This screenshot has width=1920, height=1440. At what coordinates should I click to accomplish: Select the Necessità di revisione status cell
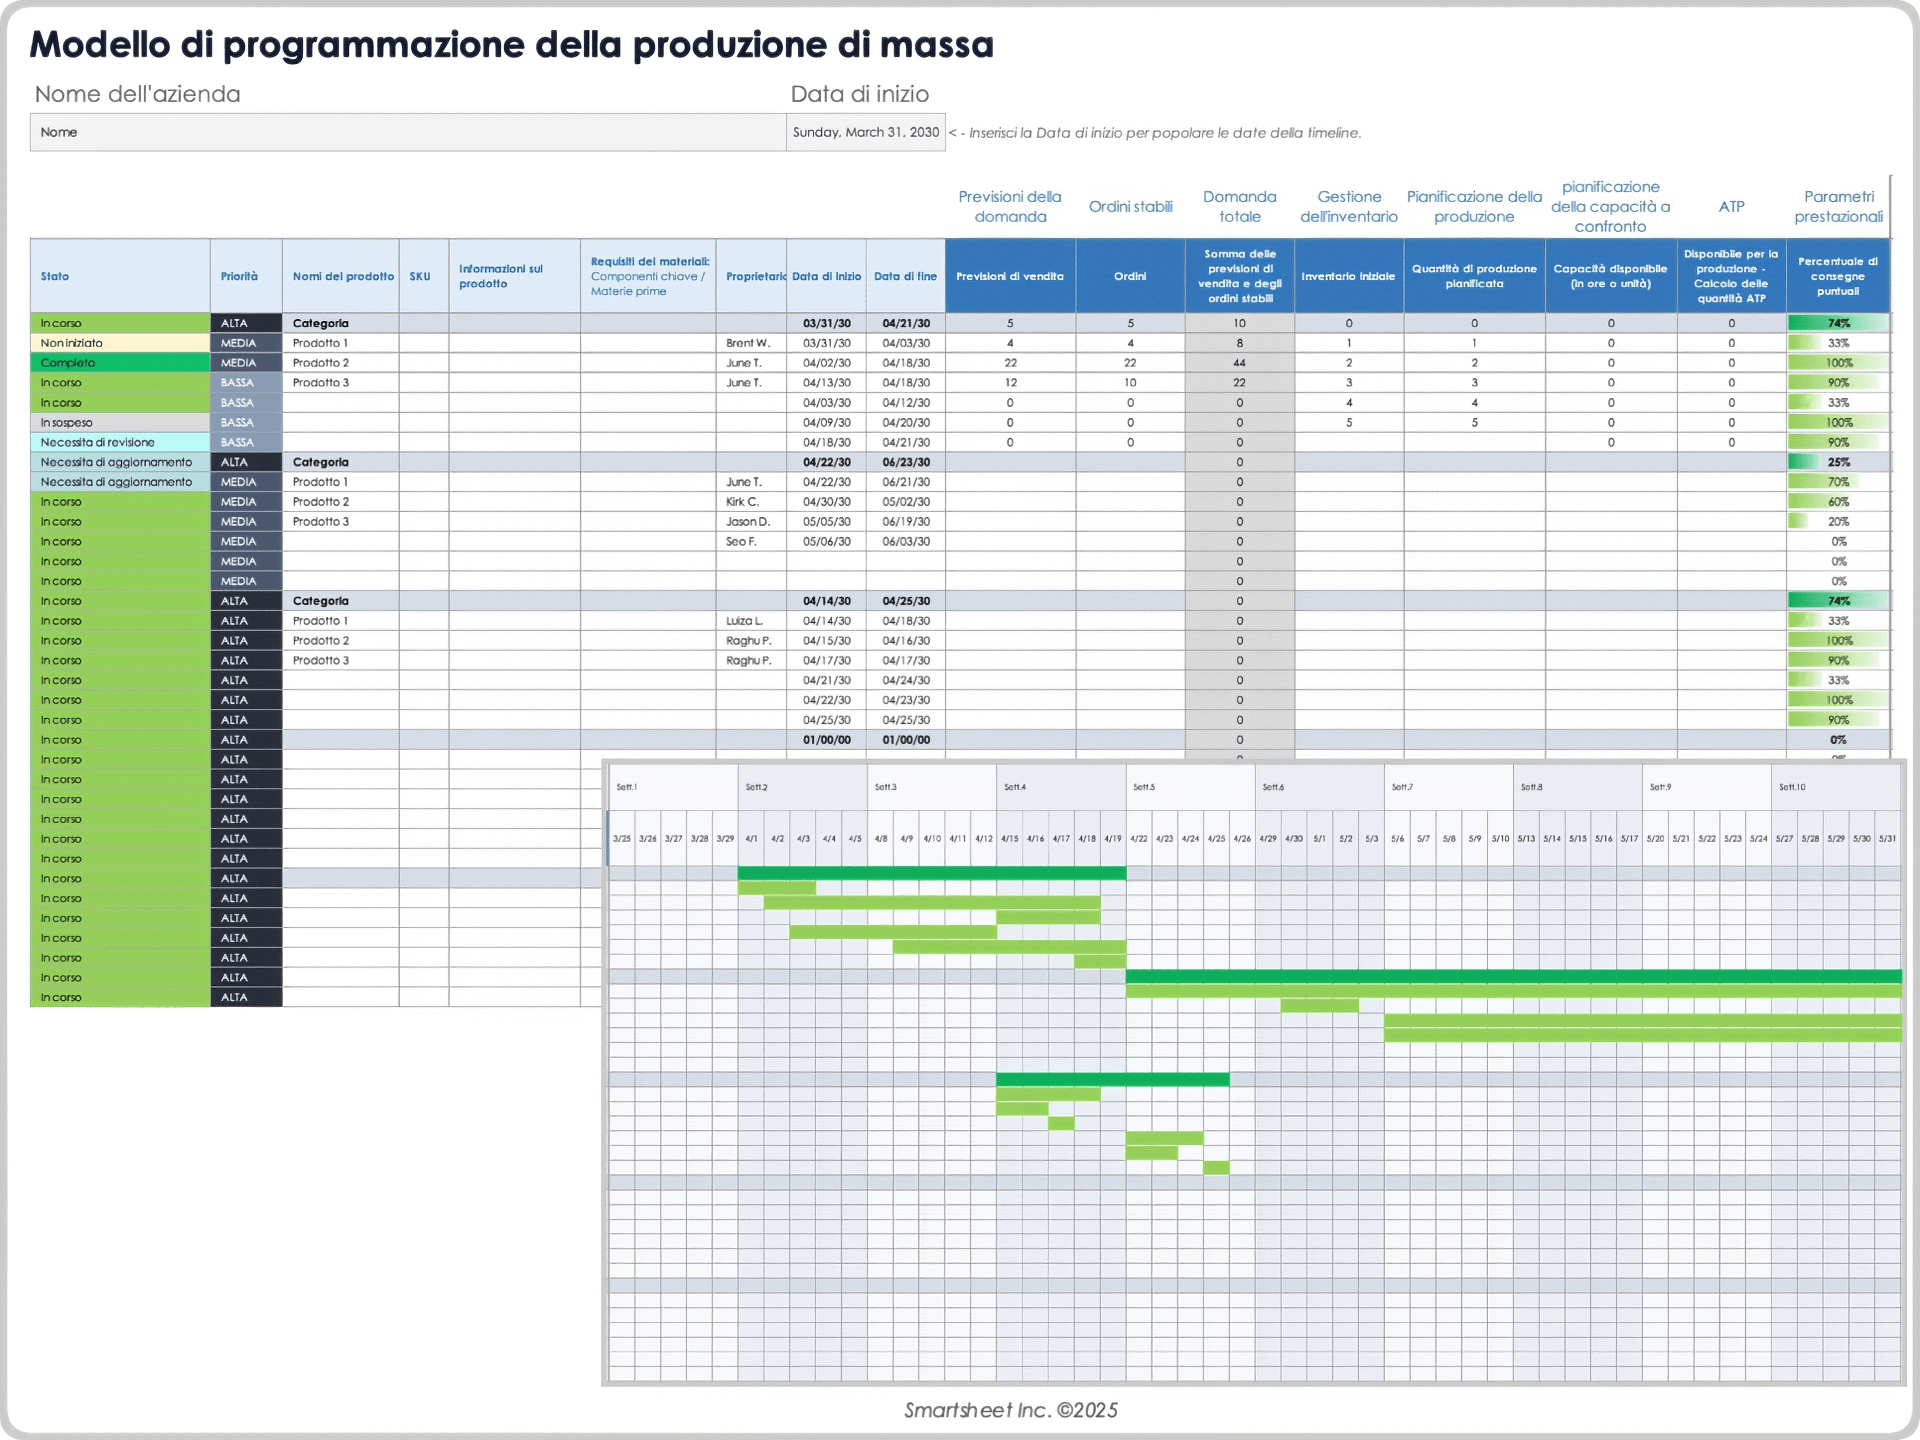coord(120,442)
